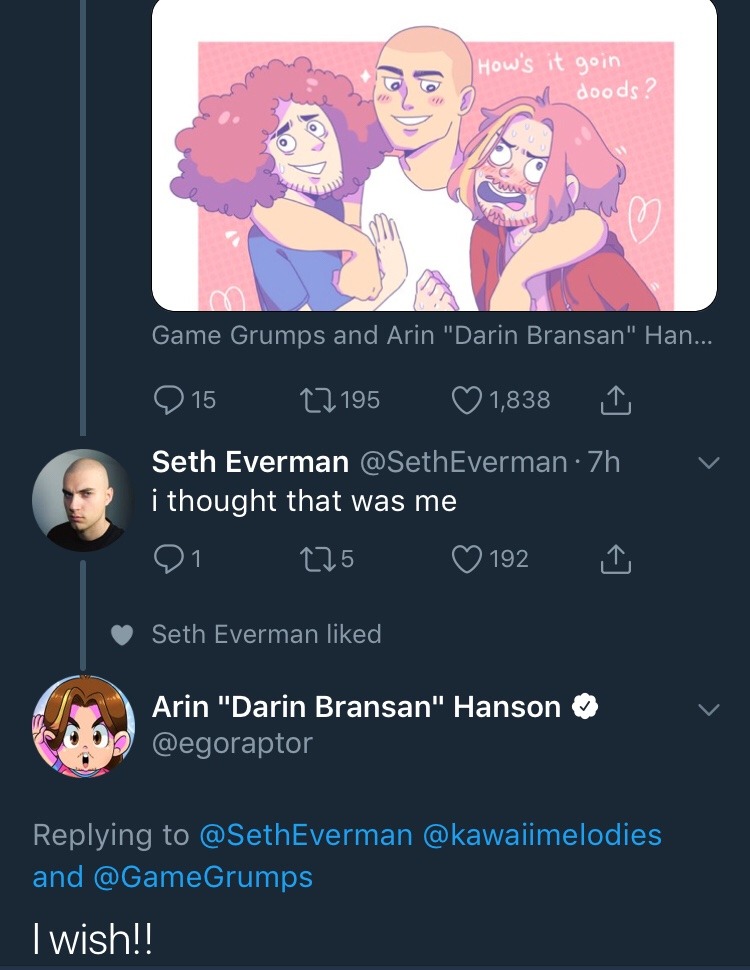Like Seth Everman's tweet with 192 likes

click(468, 559)
